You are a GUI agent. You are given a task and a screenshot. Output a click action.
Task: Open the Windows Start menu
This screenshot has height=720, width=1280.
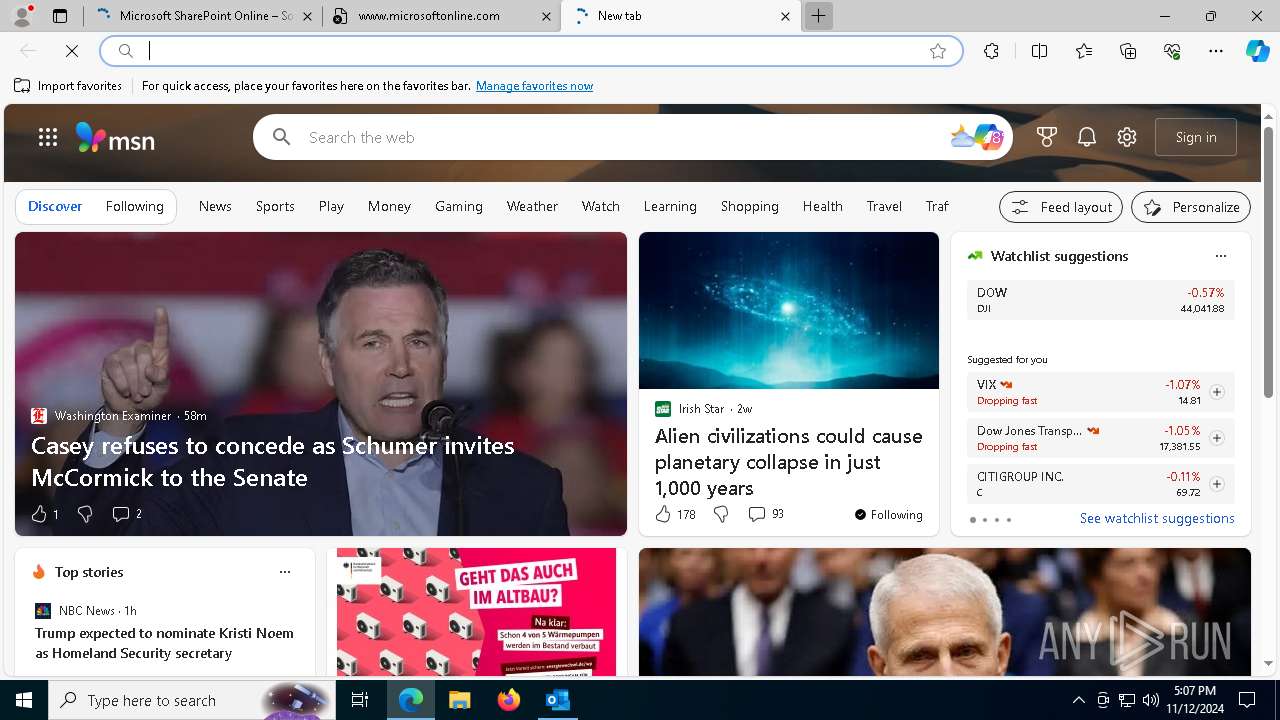coord(24,700)
